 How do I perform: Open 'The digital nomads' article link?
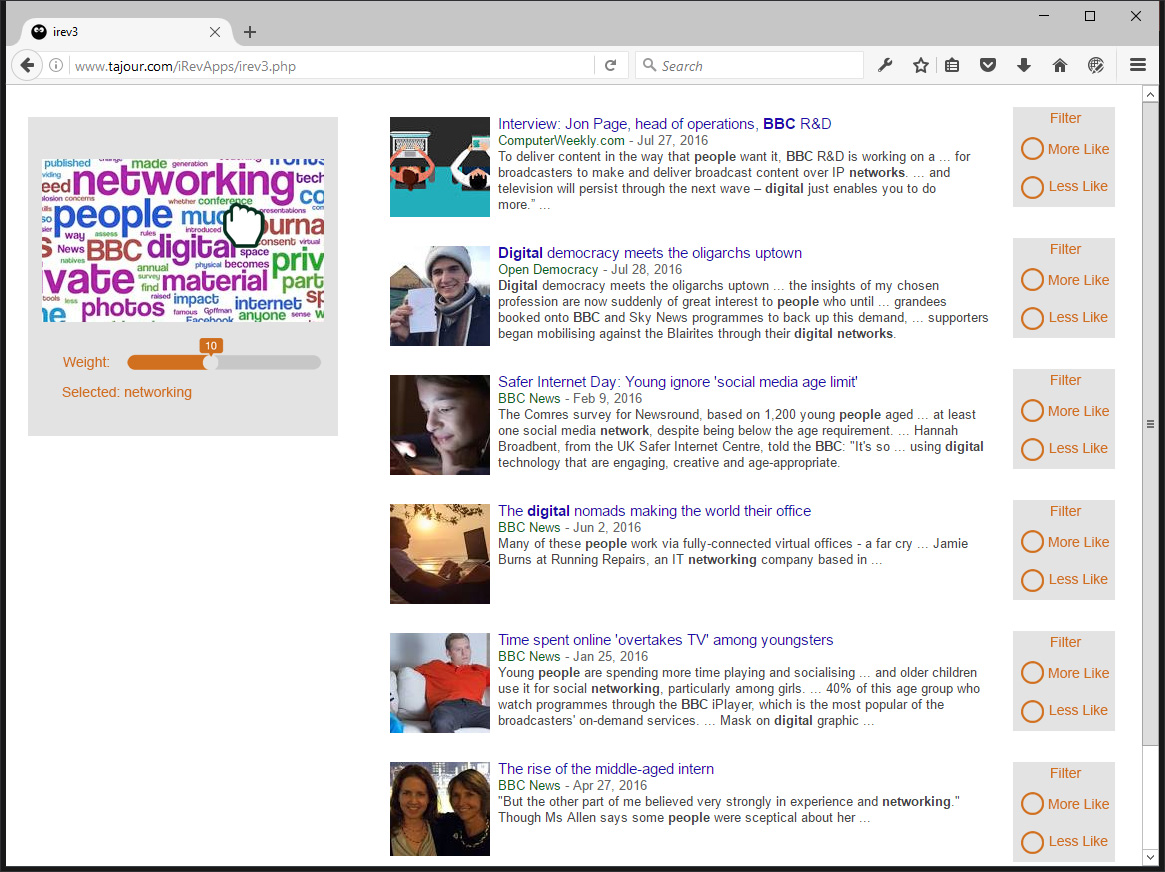654,511
